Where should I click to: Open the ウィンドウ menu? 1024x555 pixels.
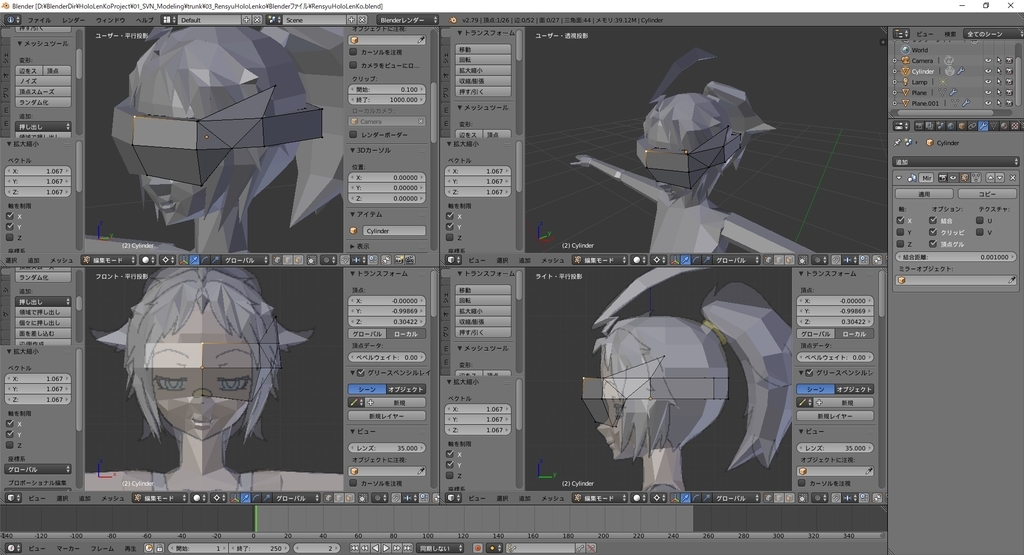(x=110, y=20)
